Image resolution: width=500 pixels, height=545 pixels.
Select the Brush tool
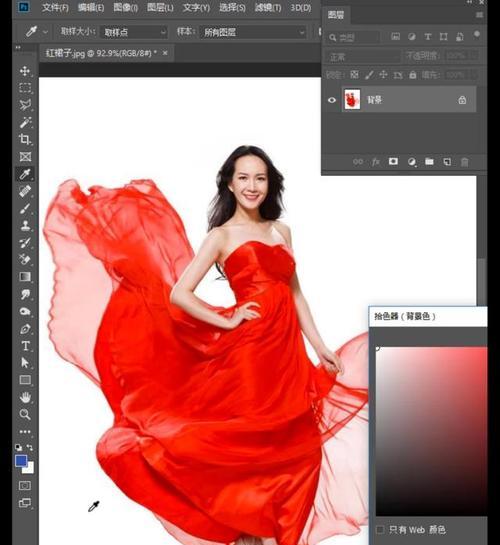[25, 208]
